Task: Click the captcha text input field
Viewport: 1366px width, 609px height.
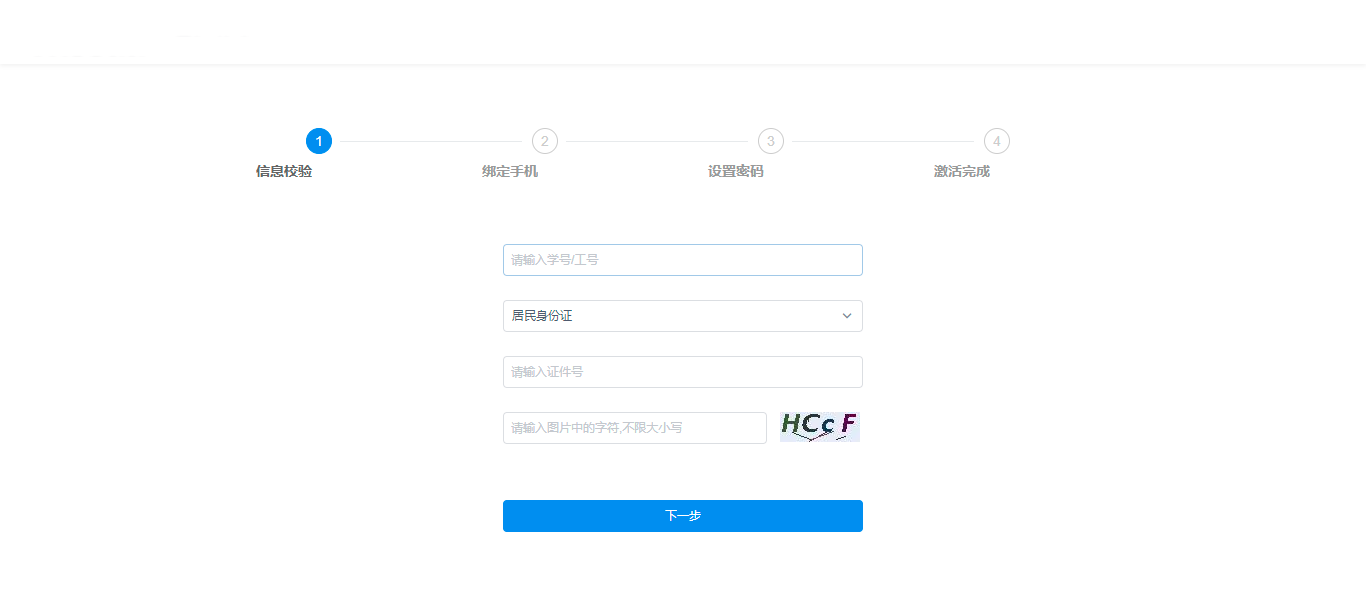Action: [x=634, y=428]
